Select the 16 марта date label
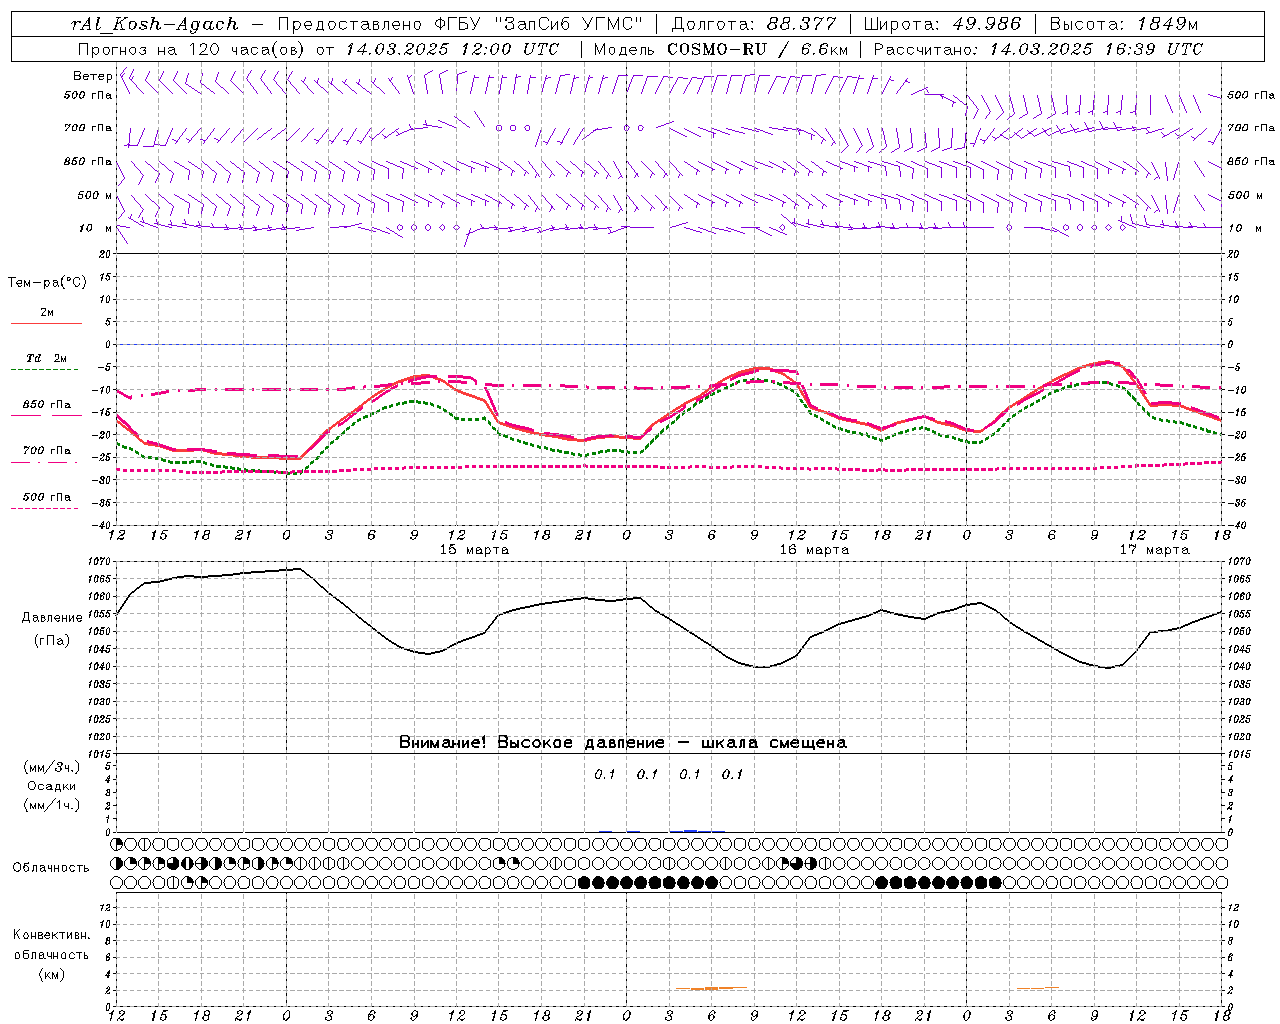Viewport: 1280px width, 1024px height. (x=814, y=550)
